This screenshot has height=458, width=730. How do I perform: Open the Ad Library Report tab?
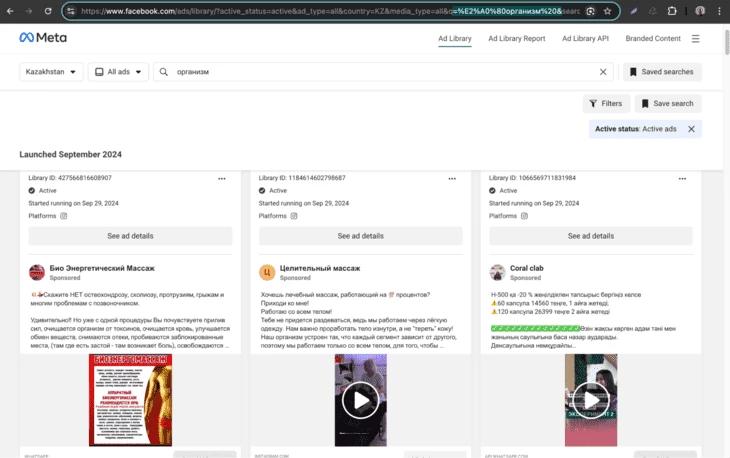click(517, 39)
